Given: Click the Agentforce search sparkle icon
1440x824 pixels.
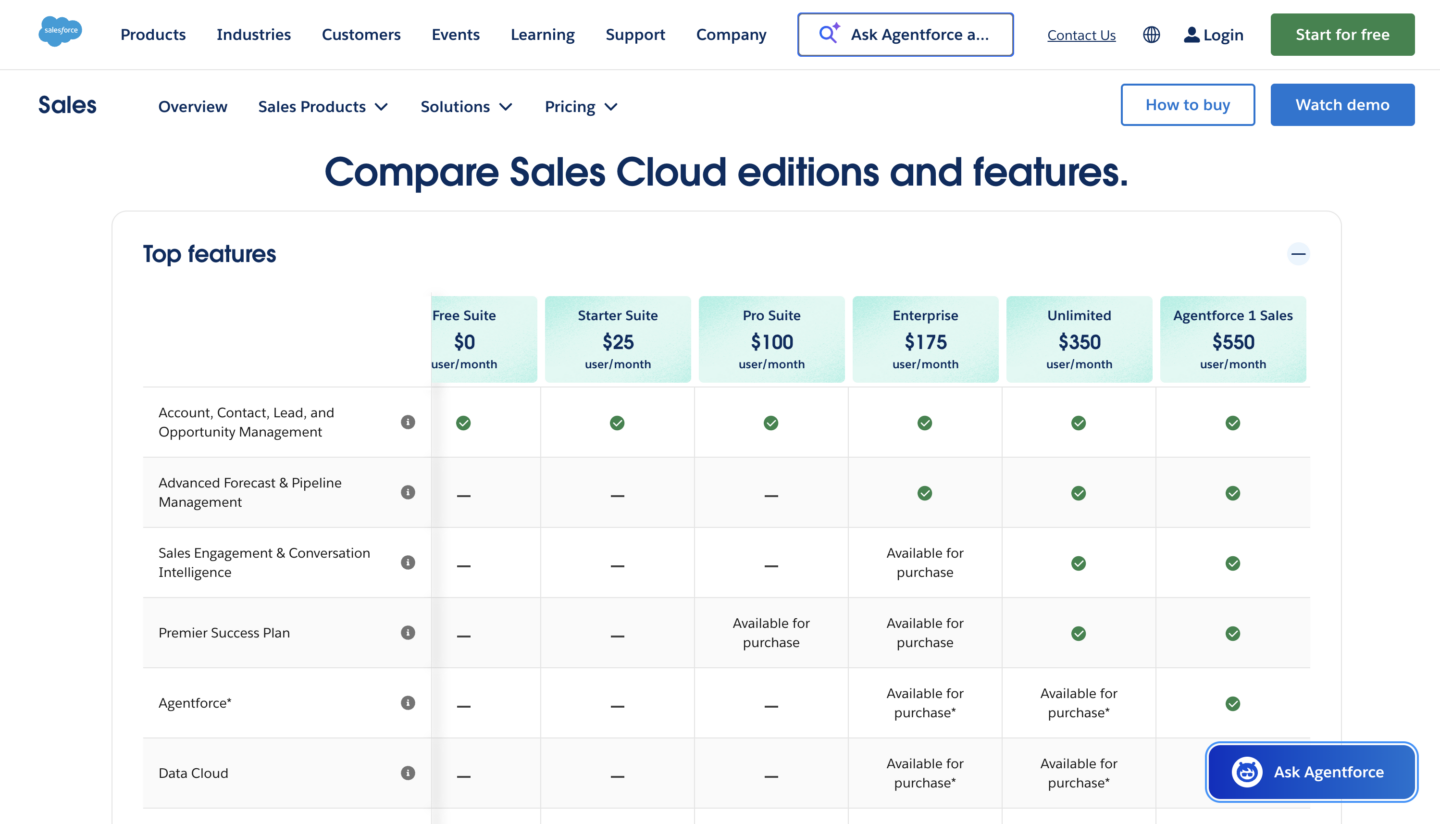Looking at the screenshot, I should (x=829, y=34).
